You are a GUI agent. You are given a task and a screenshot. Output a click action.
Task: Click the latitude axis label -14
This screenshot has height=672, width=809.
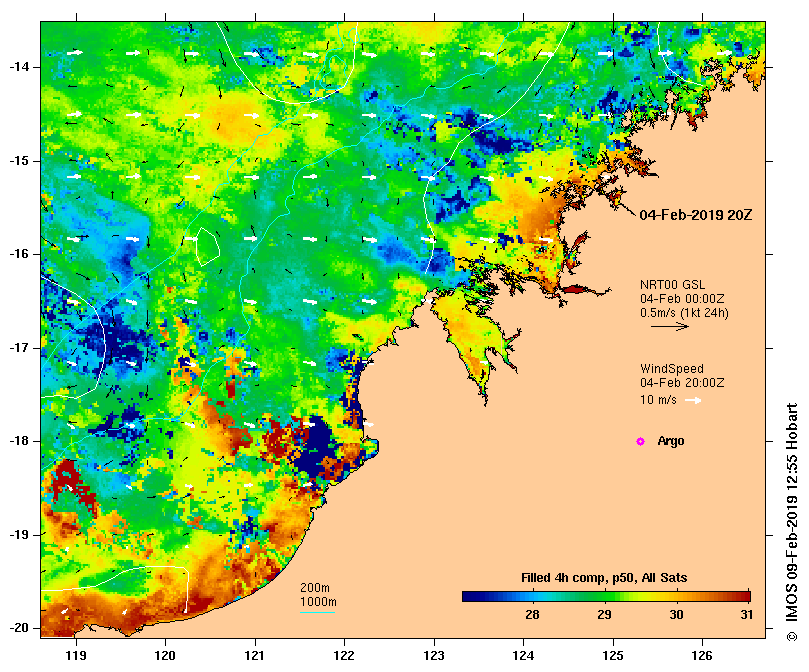point(19,67)
